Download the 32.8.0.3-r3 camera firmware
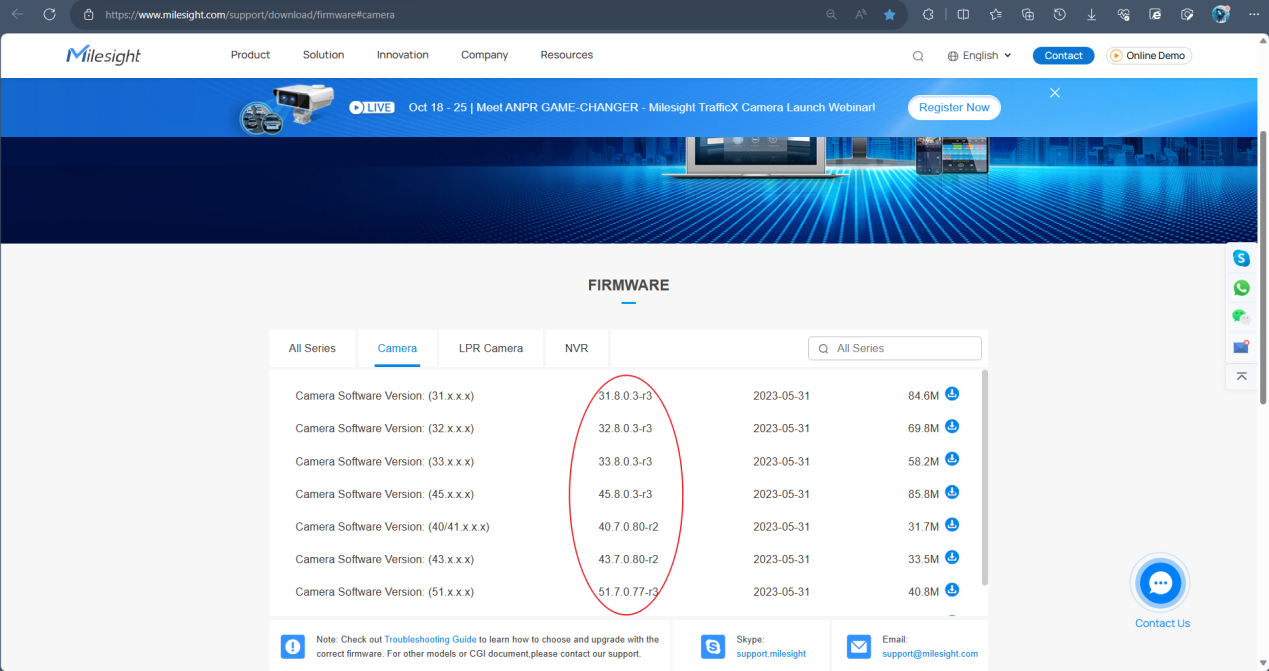The width and height of the screenshot is (1269, 671). [952, 427]
